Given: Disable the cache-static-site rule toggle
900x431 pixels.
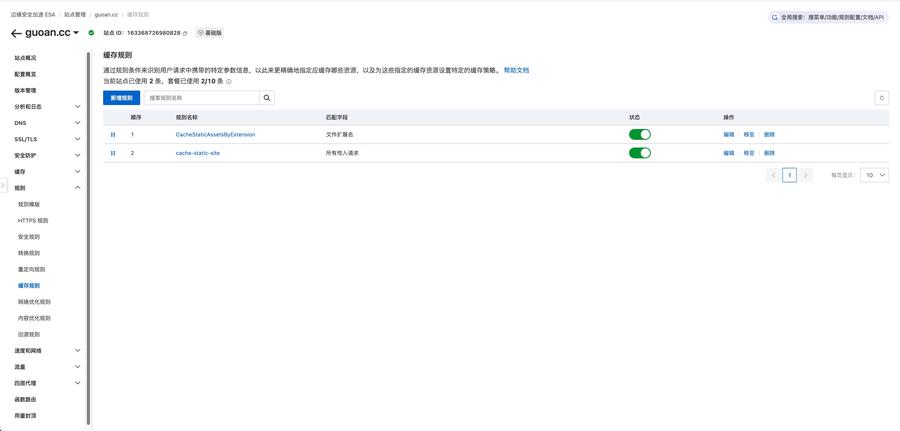Looking at the screenshot, I should click(x=640, y=153).
